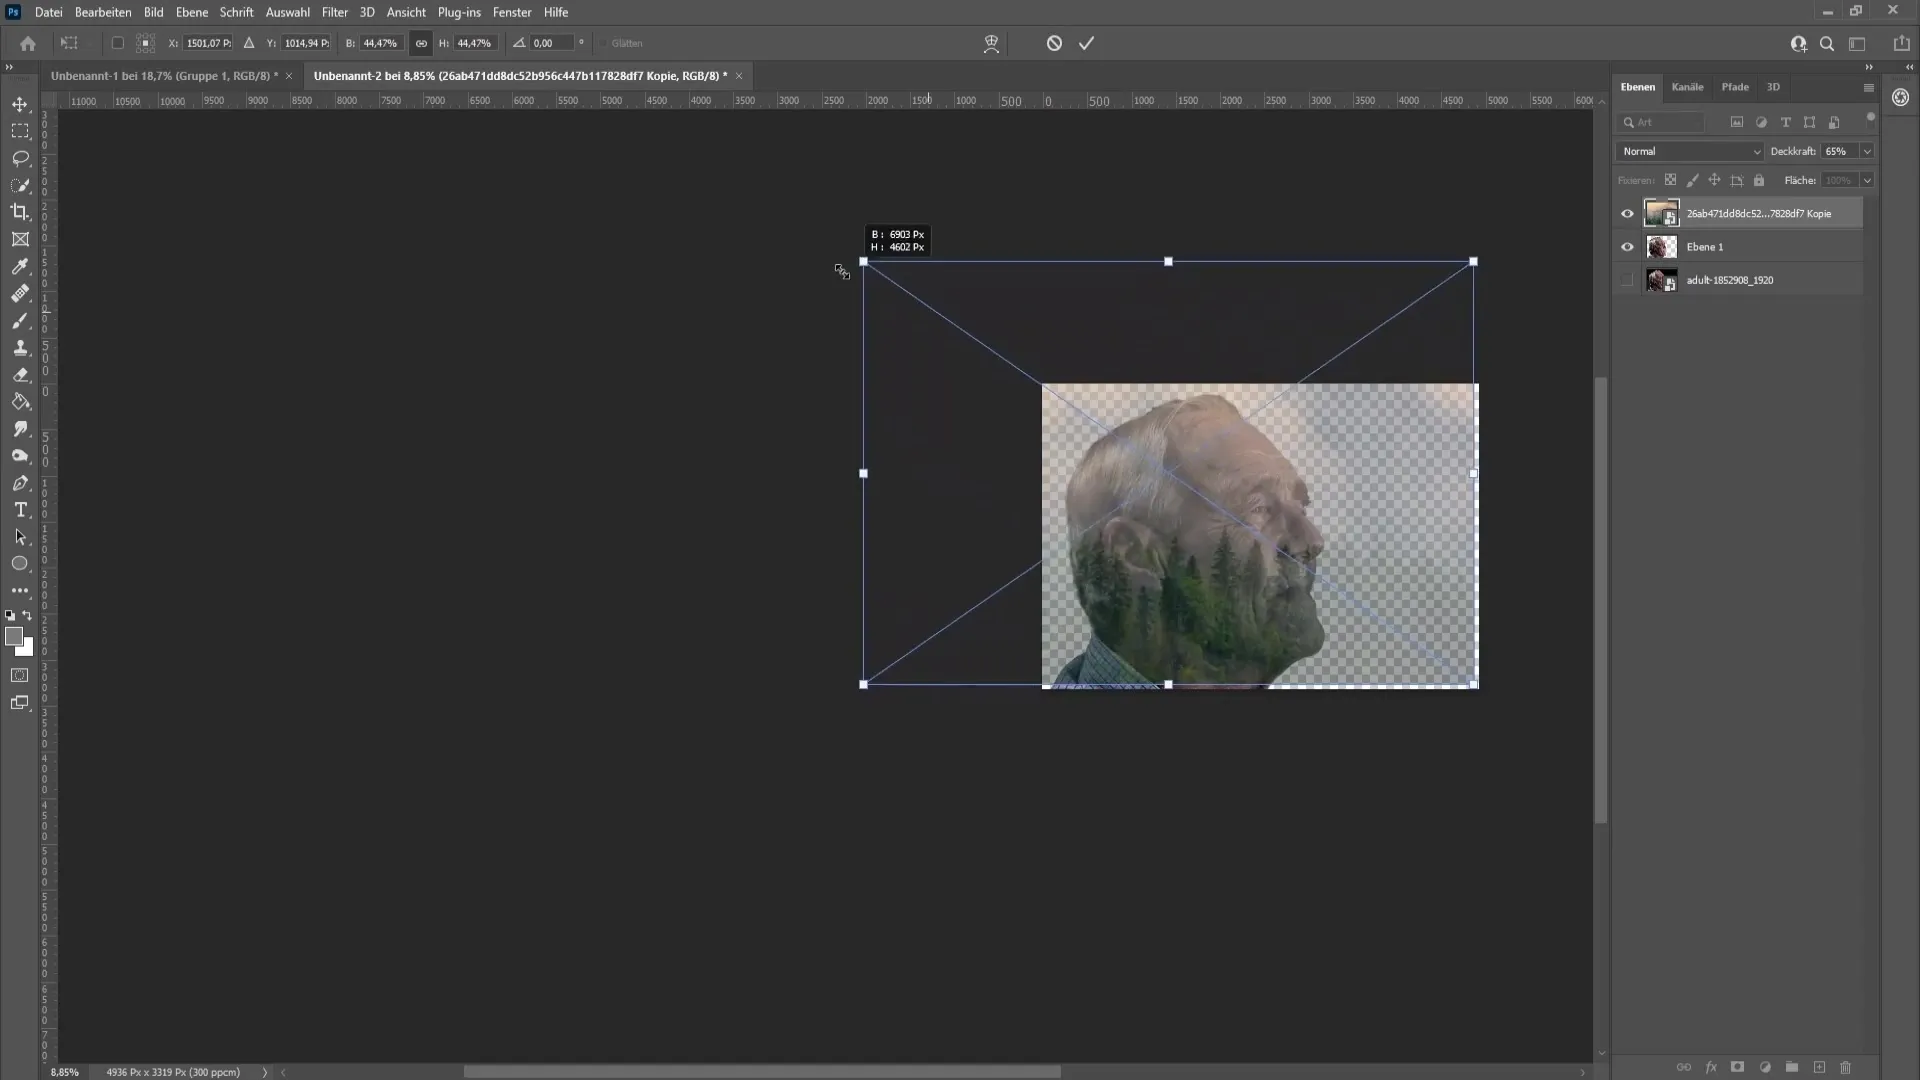Open the Bild menu
The width and height of the screenshot is (1920, 1080).
pos(153,12)
